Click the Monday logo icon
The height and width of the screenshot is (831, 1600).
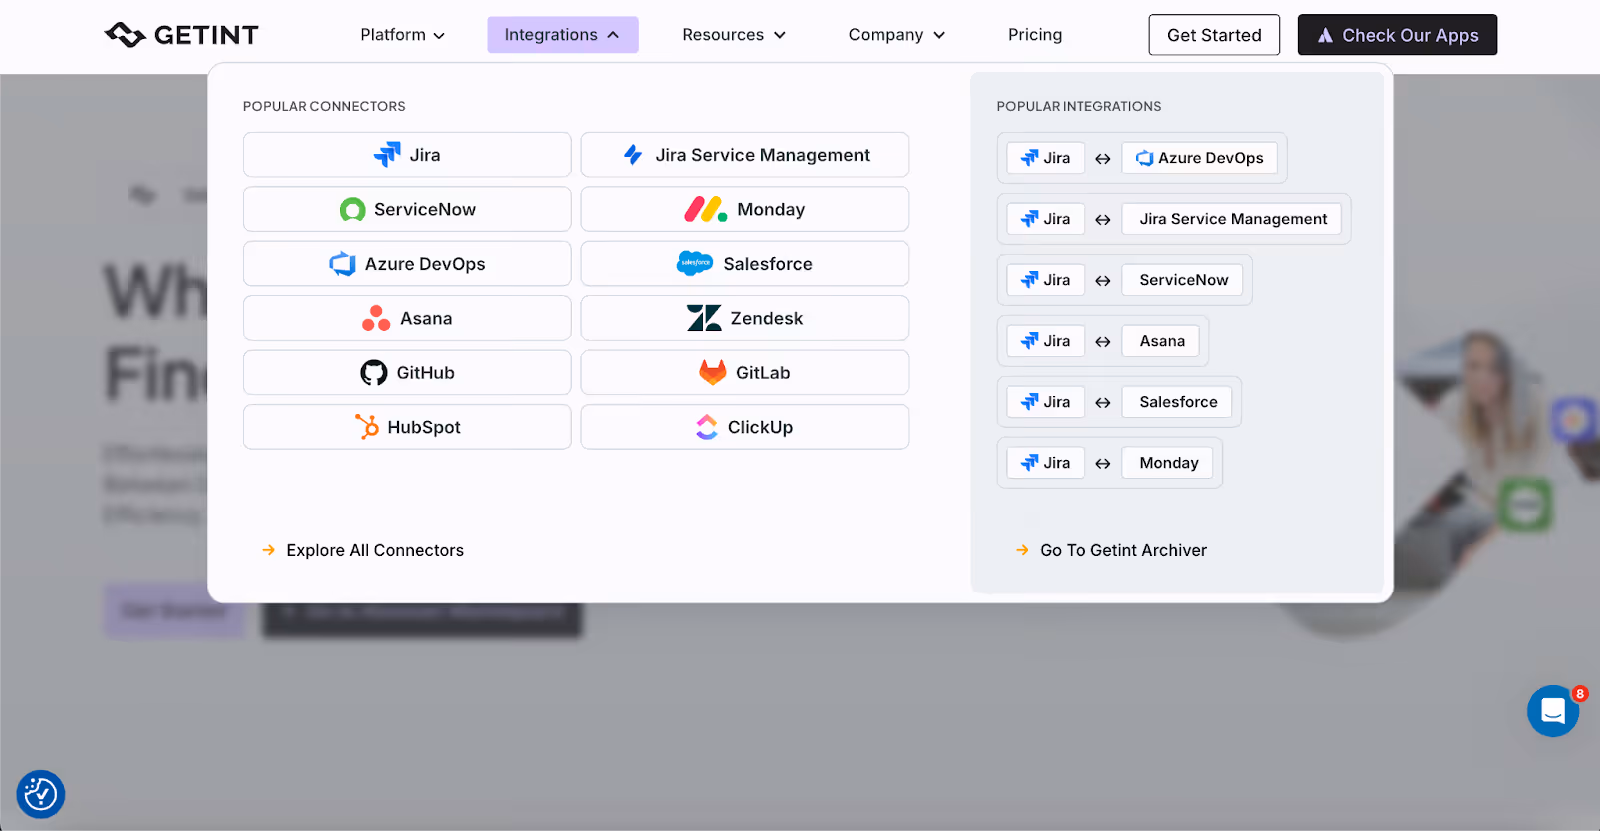pyautogui.click(x=706, y=209)
